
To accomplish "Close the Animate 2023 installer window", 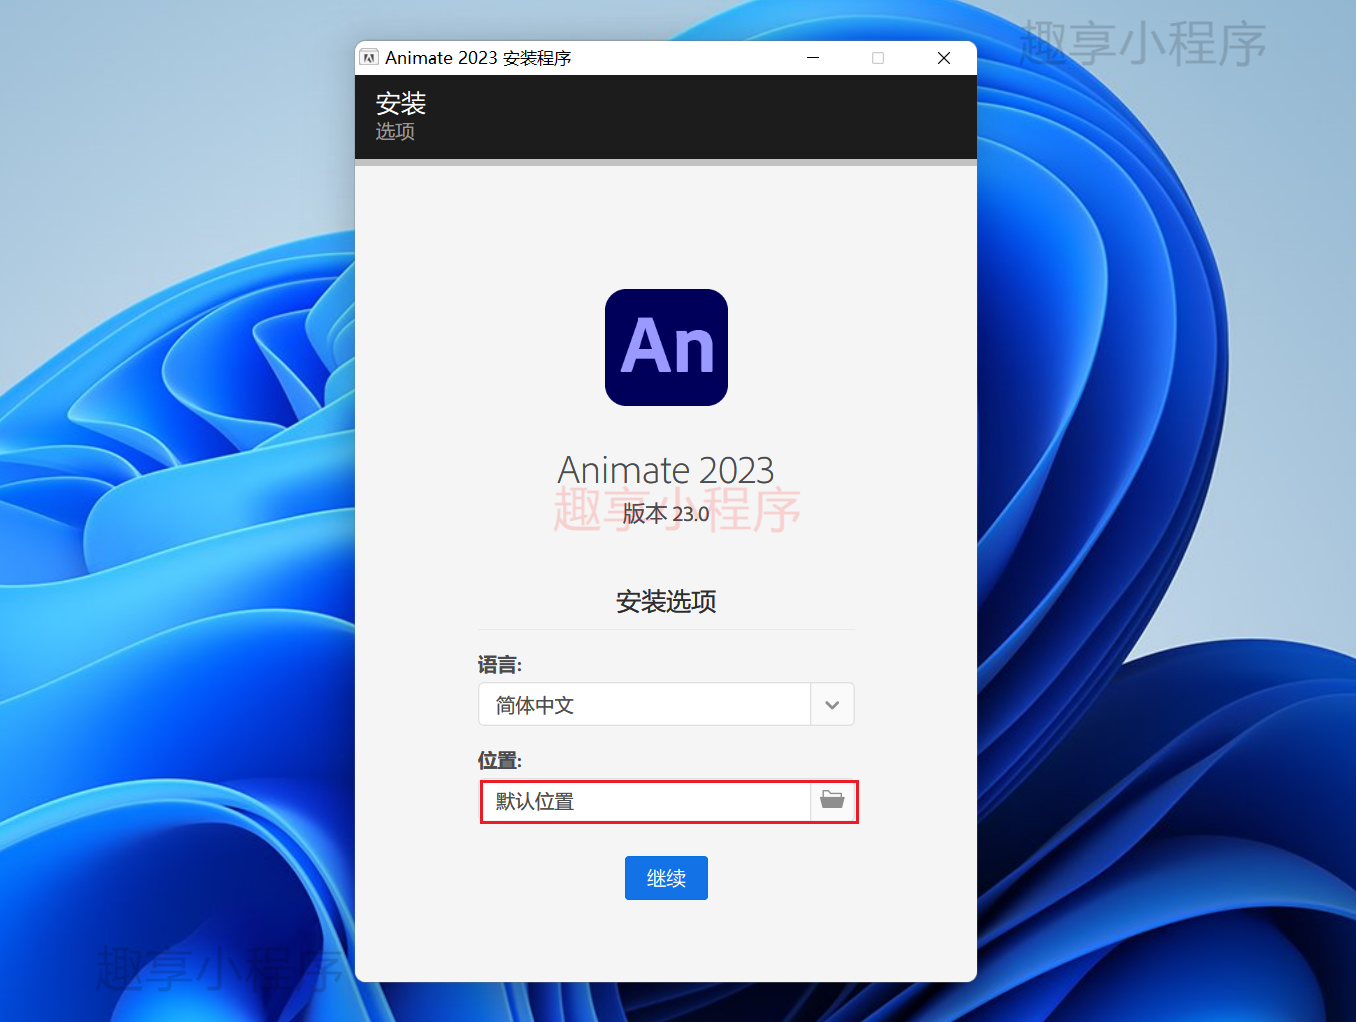I will click(x=943, y=58).
